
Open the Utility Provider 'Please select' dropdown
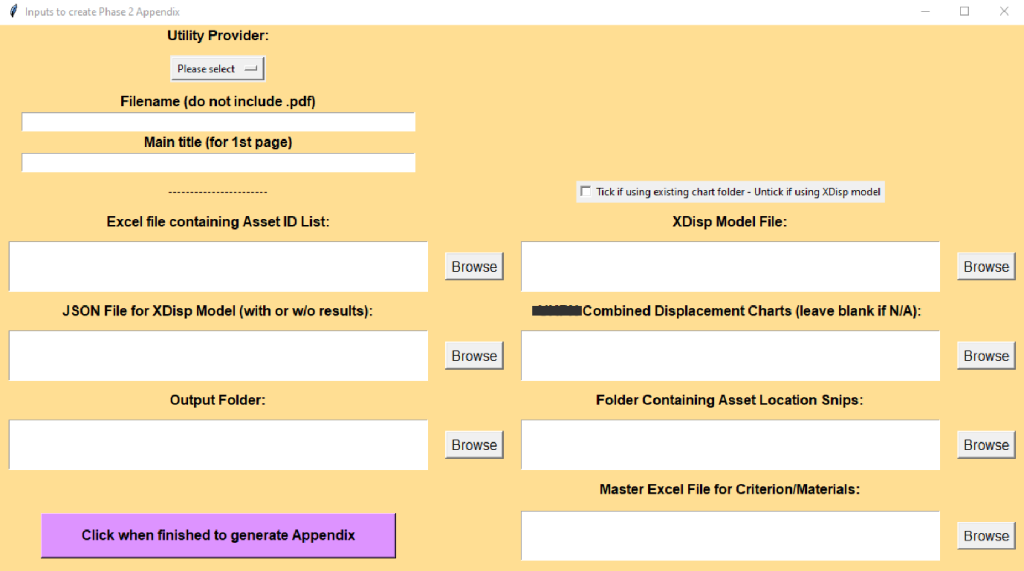[217, 69]
